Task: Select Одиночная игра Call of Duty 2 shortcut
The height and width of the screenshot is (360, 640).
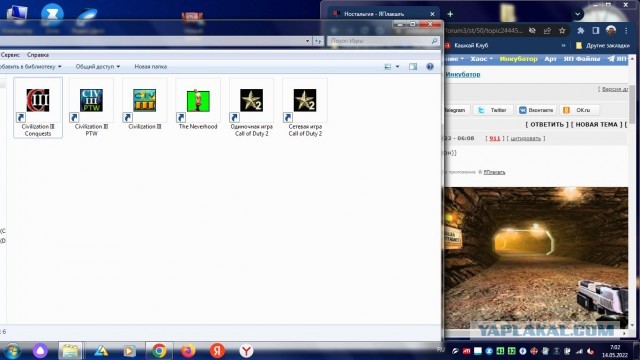Action: (251, 108)
